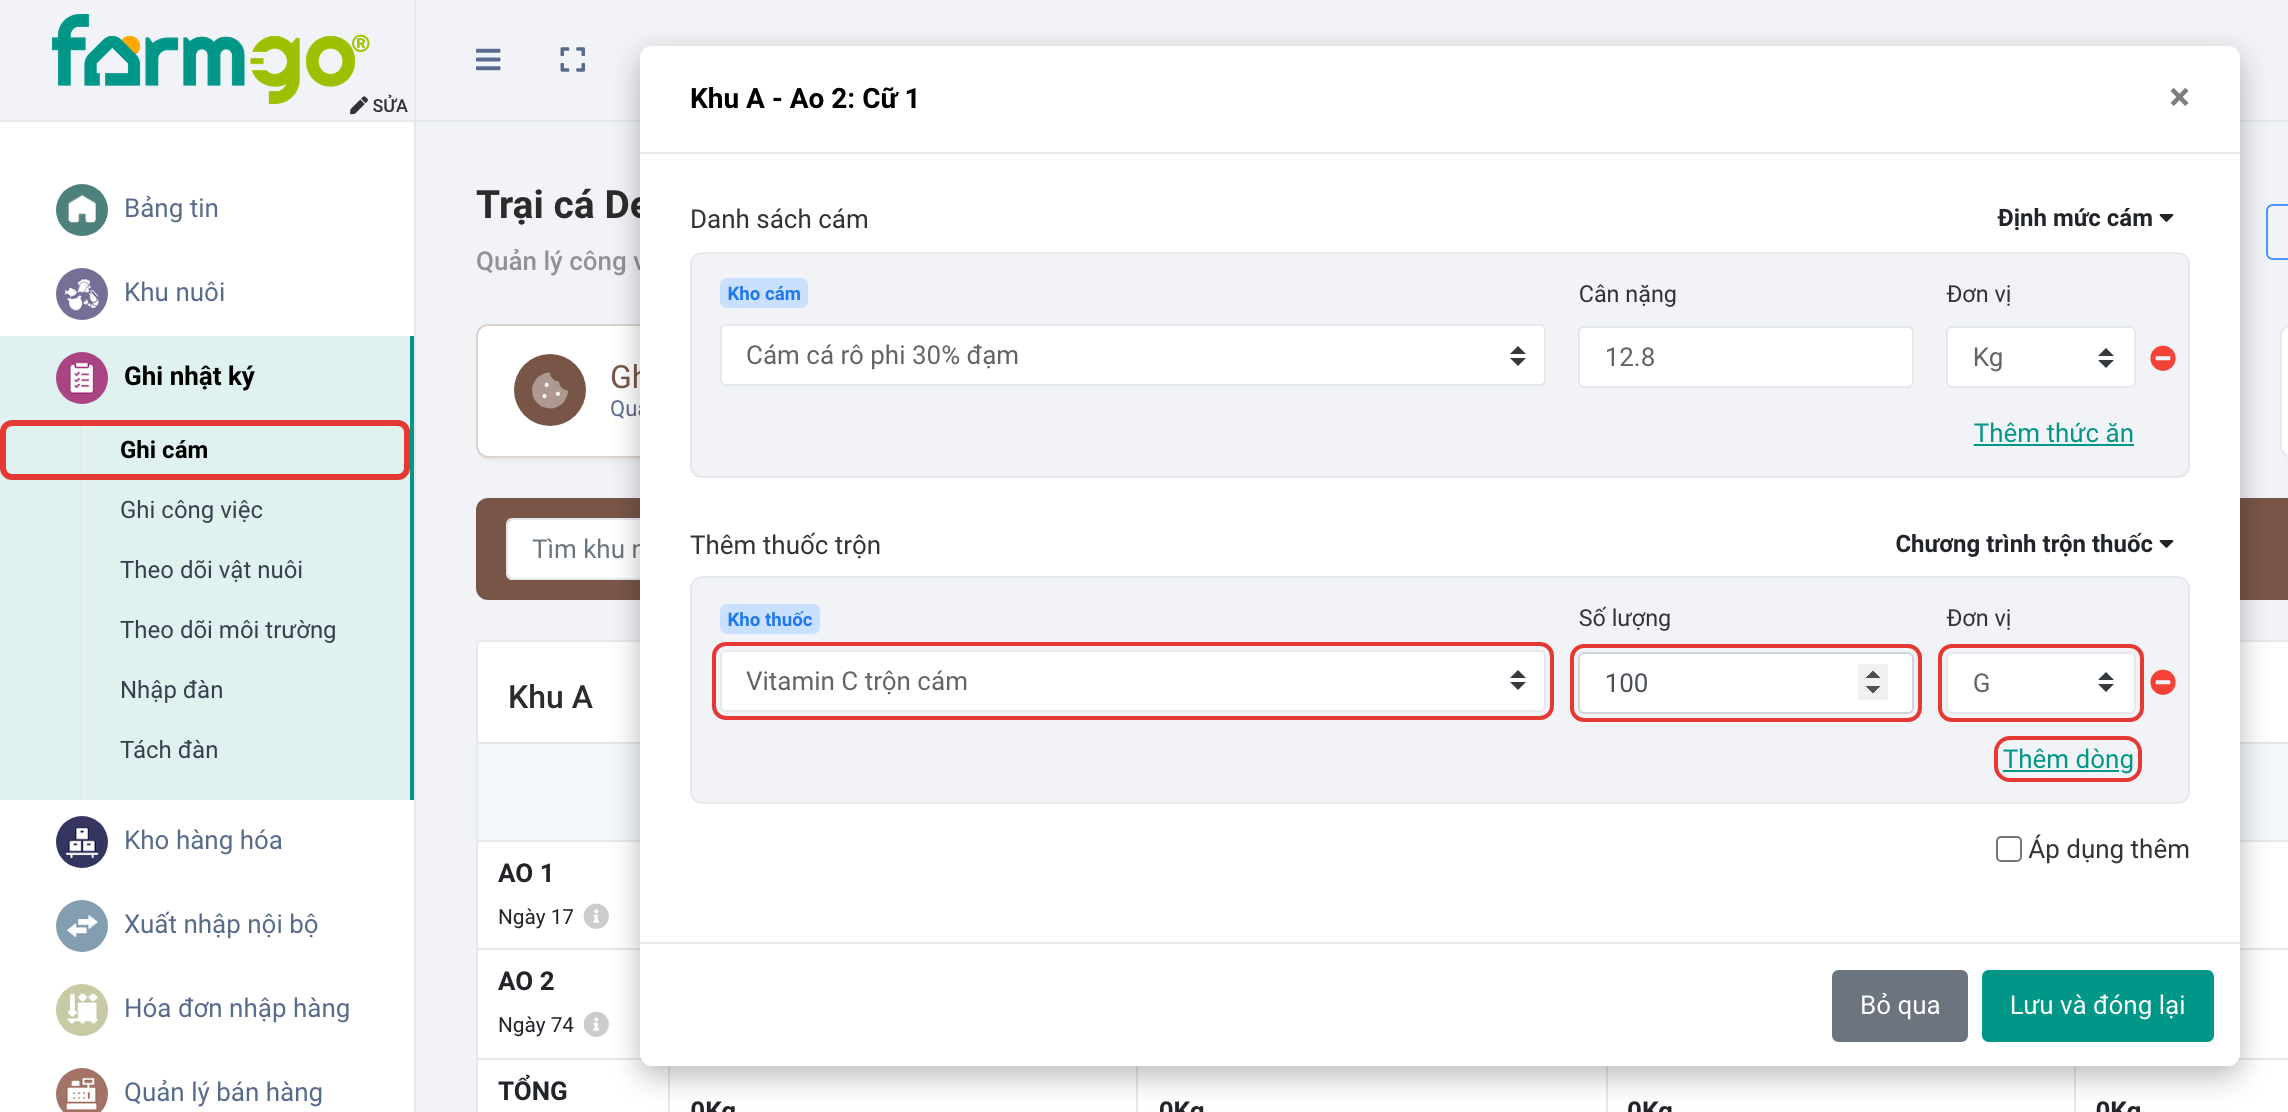The image size is (2288, 1112).
Task: Click the Kho hàng hóa icon
Action: tap(82, 841)
